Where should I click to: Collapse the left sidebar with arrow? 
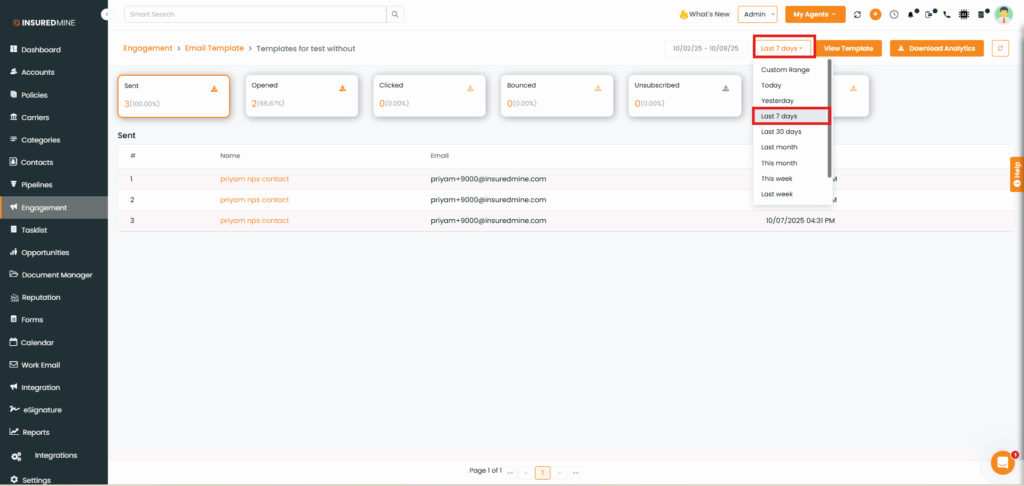[107, 14]
